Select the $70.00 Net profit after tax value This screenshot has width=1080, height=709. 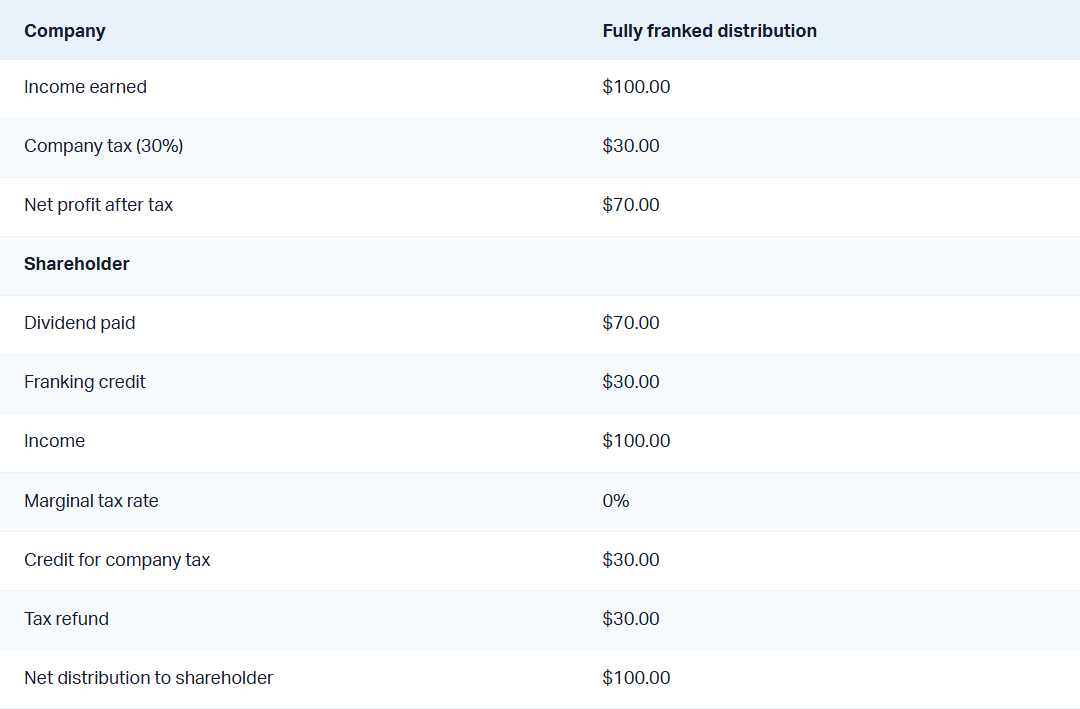coord(631,205)
